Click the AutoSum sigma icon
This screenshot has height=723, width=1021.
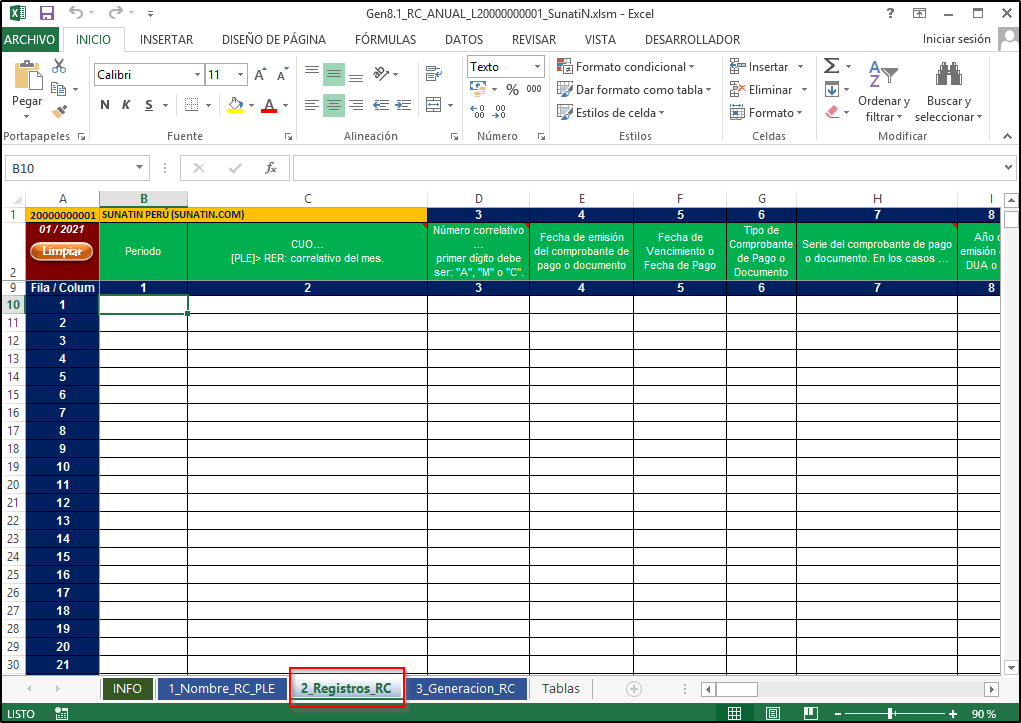831,66
